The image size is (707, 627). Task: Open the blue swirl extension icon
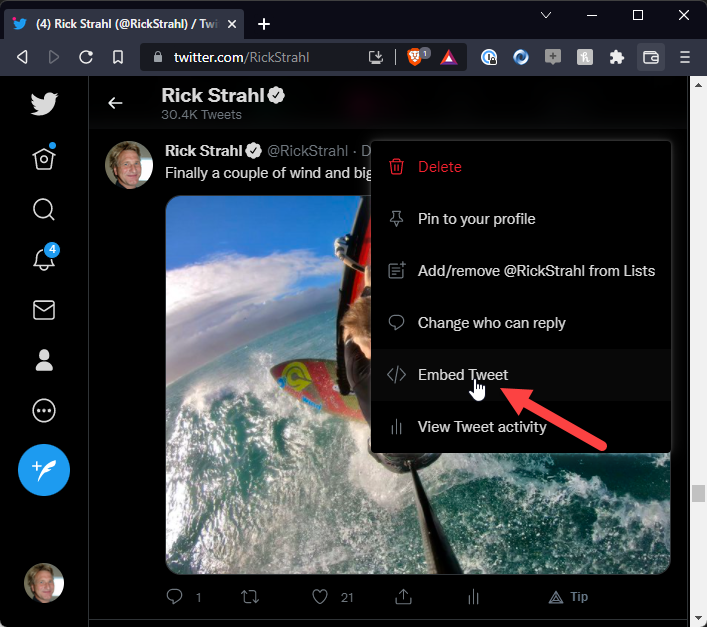(x=521, y=57)
